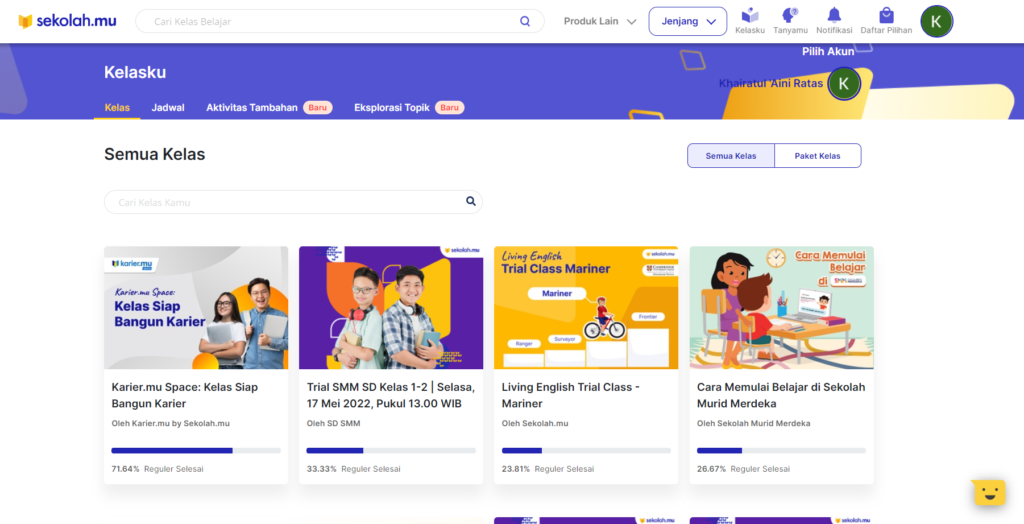Click the Baru badge beside Eksplorasi Topik
Screen dimensions: 1024x524
point(449,108)
